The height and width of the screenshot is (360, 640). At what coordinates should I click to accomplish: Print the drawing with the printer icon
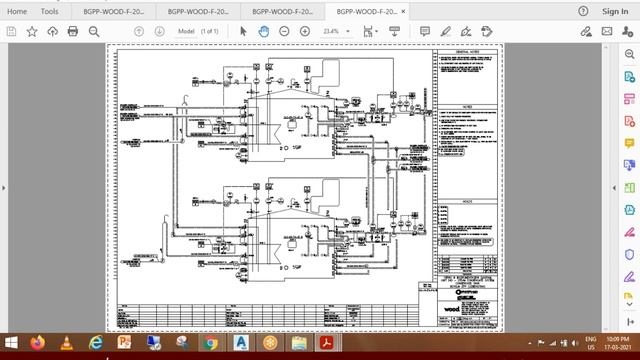click(73, 31)
